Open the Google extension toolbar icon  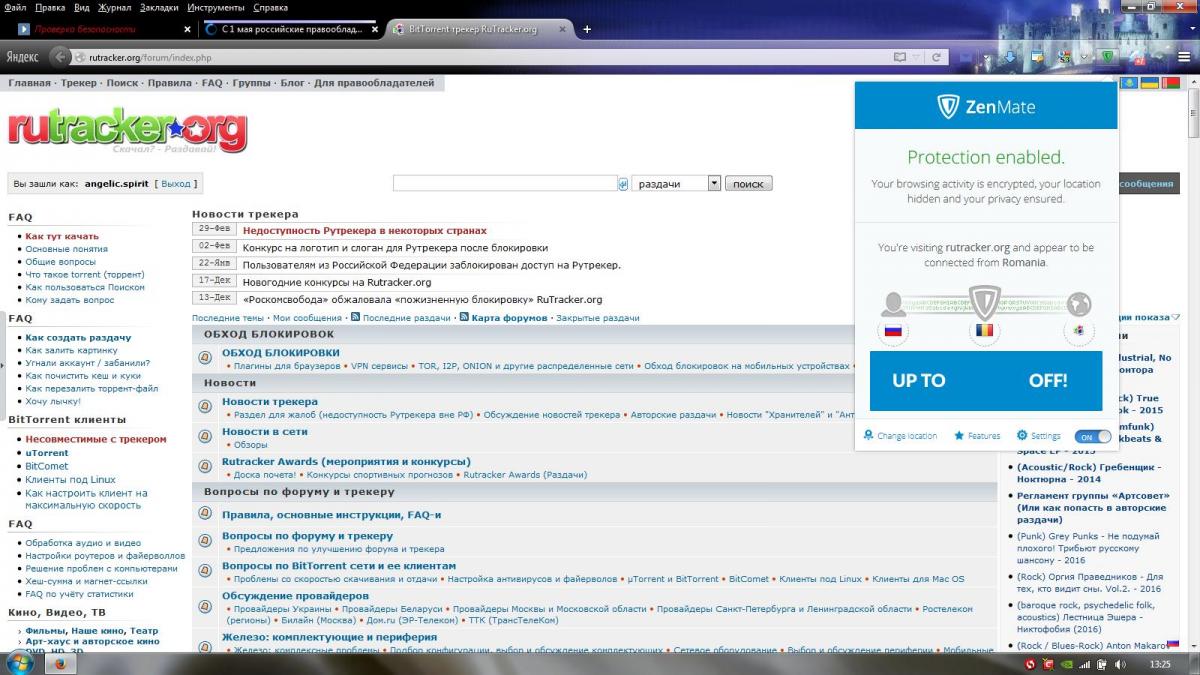pos(1064,57)
